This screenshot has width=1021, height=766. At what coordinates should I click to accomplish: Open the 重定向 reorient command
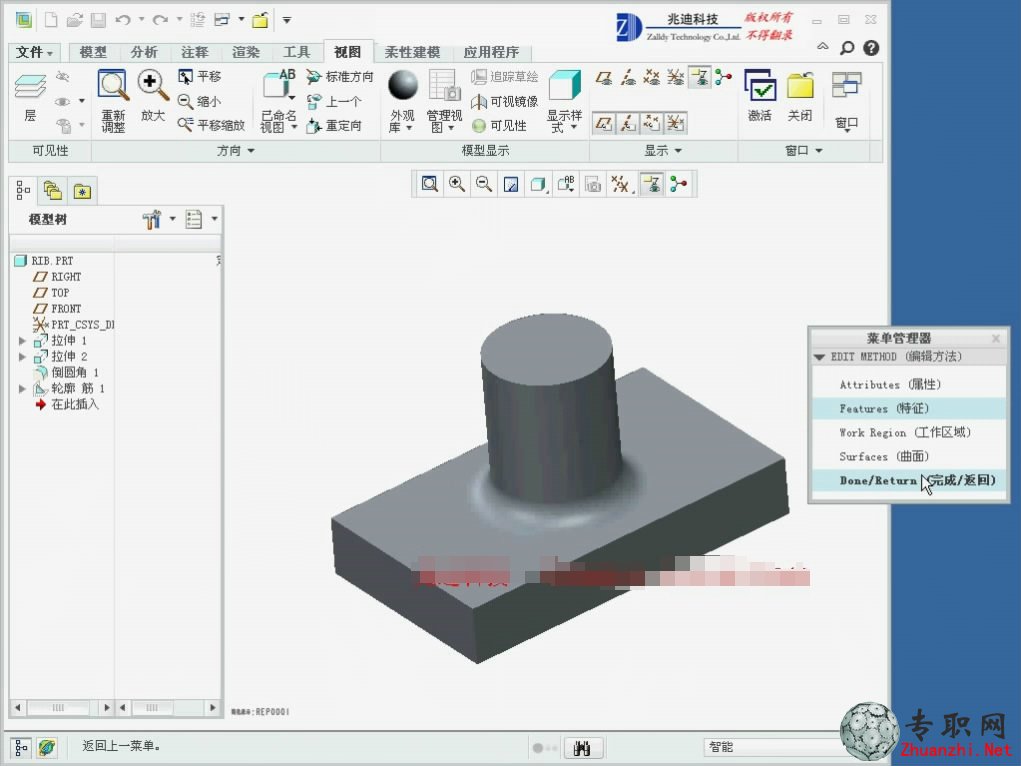pyautogui.click(x=333, y=125)
